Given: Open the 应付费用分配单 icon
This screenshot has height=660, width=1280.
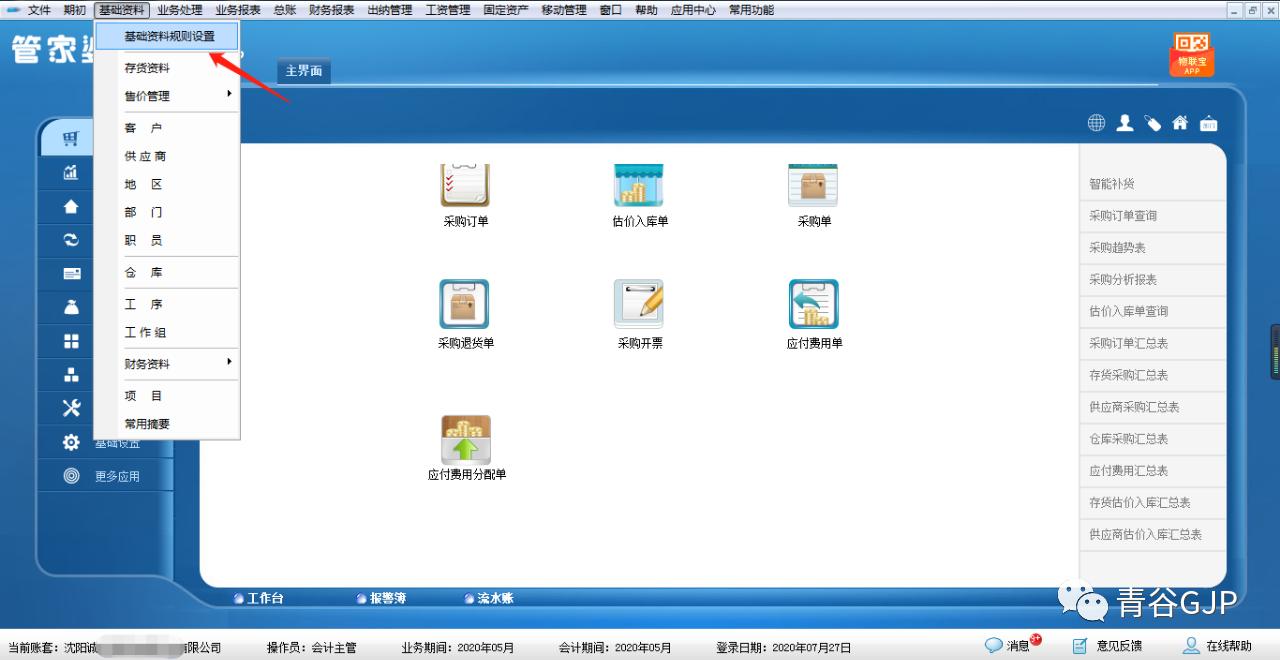Looking at the screenshot, I should click(466, 440).
